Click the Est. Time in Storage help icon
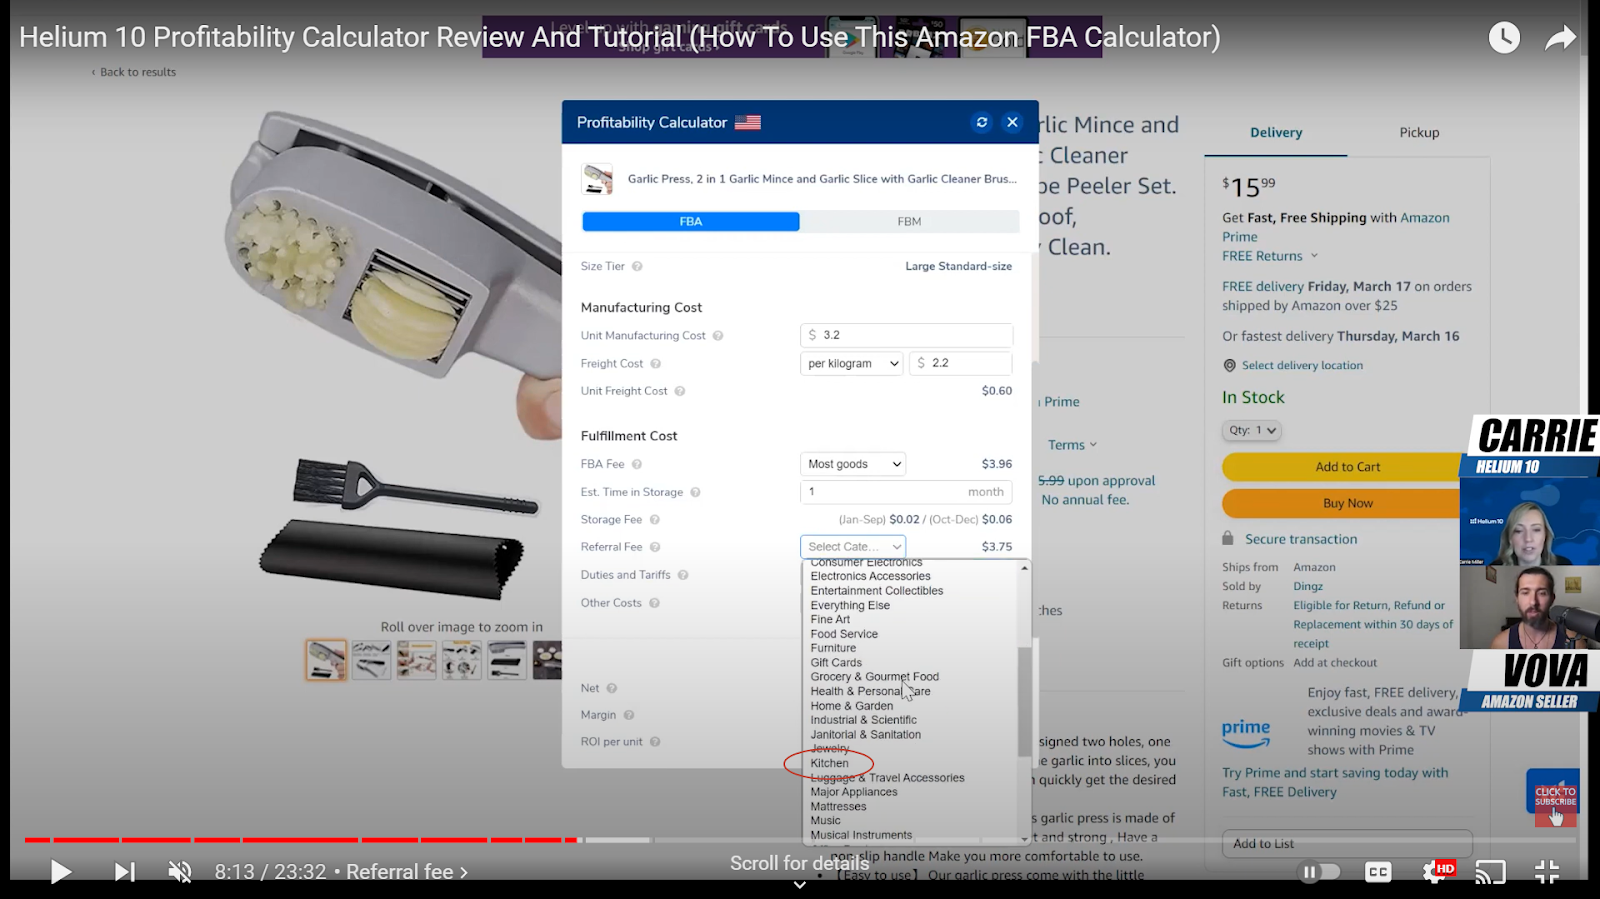 696,492
